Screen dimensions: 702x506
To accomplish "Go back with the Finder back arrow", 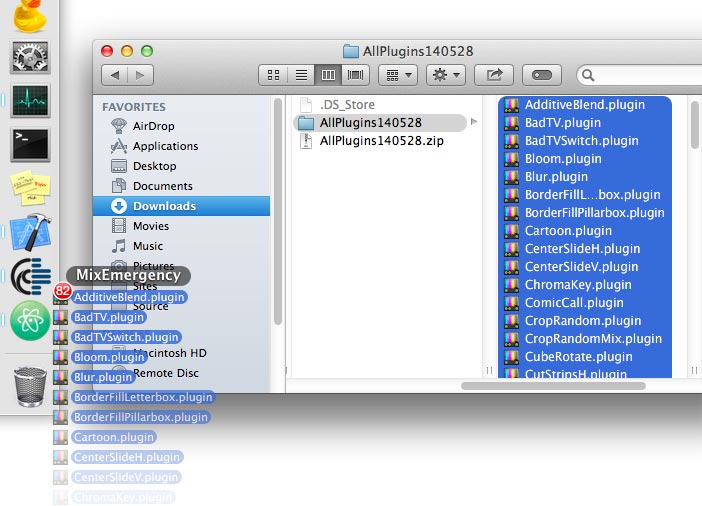I will coord(115,75).
